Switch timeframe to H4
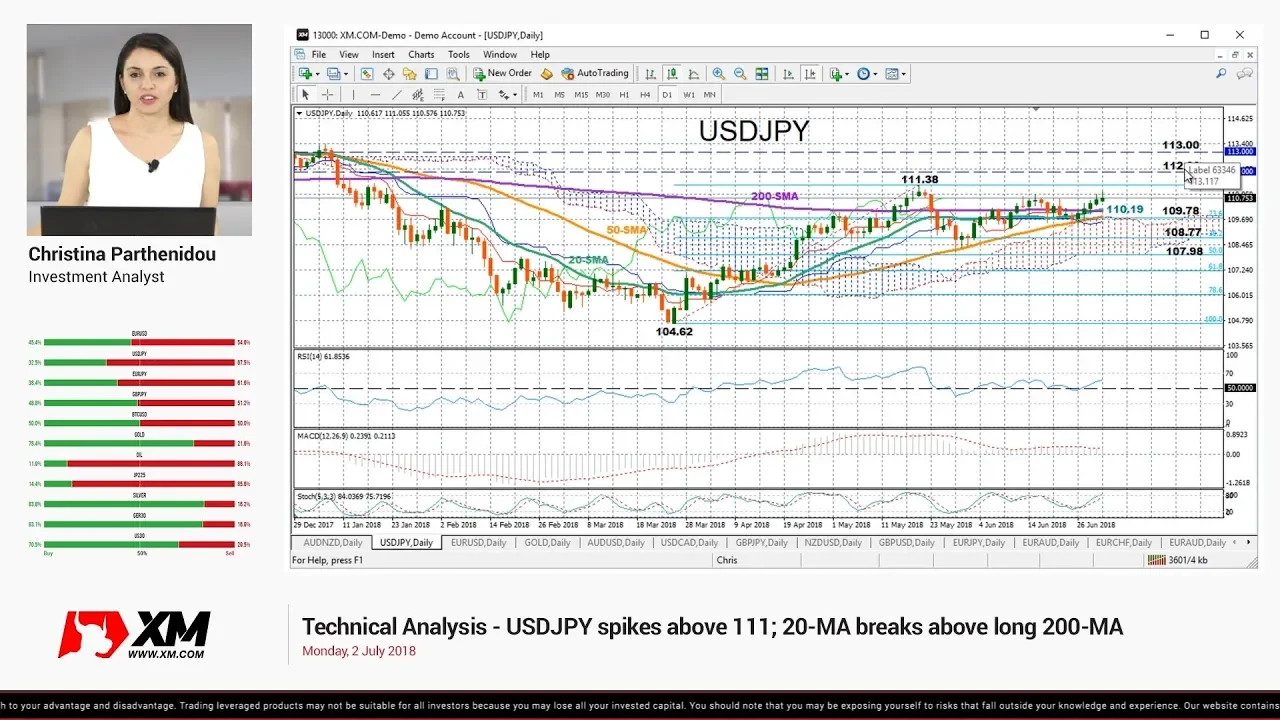The width and height of the screenshot is (1280, 720). pyautogui.click(x=645, y=95)
